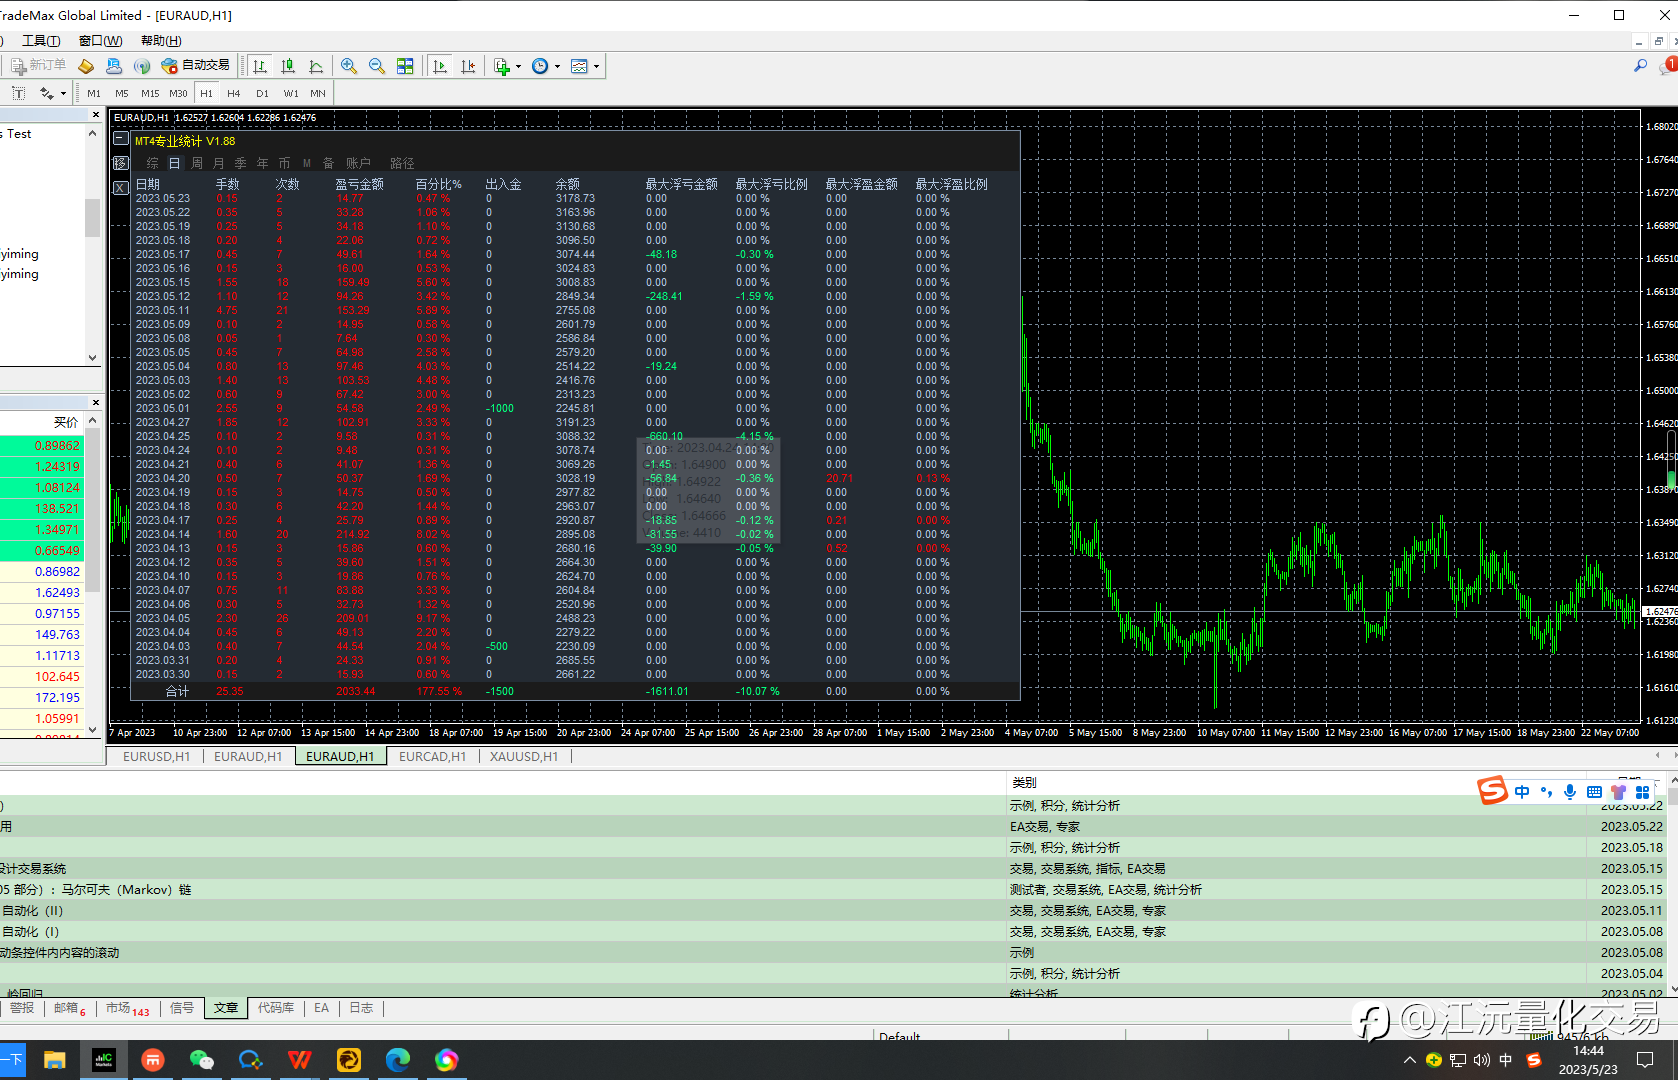Click the add indicator plus icon

click(x=502, y=66)
